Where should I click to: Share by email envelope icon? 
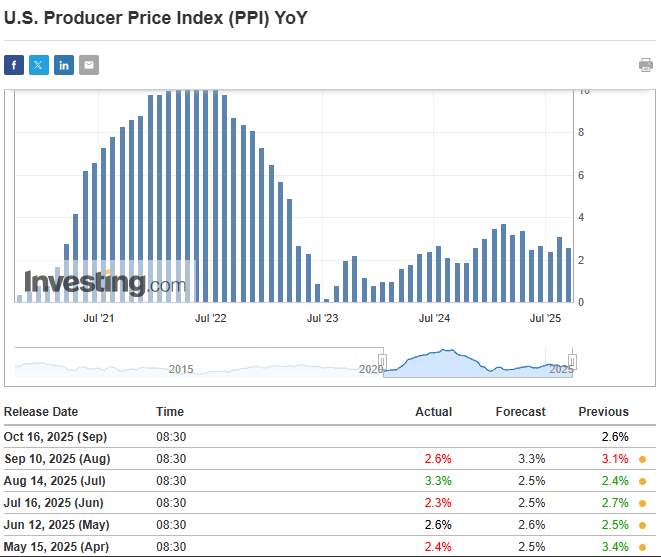(x=89, y=65)
